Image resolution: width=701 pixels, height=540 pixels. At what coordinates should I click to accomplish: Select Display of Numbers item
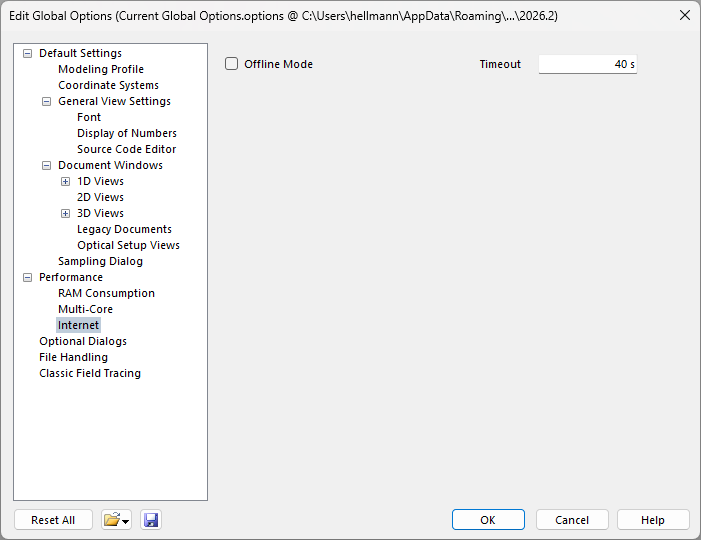click(x=127, y=133)
